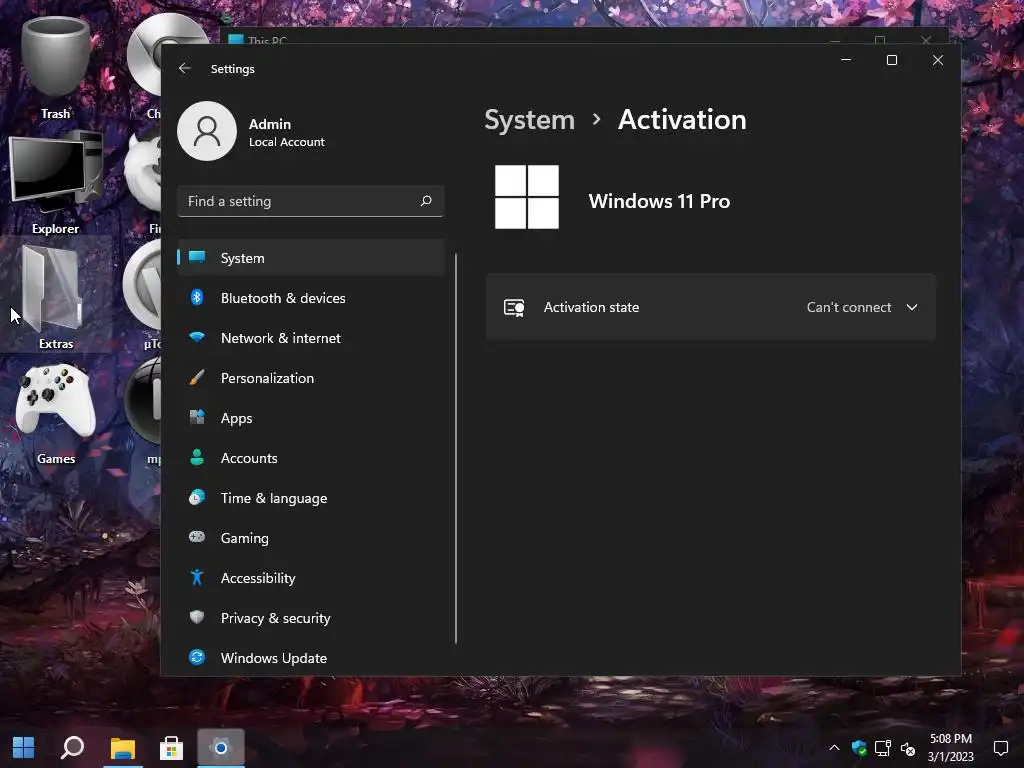Open the notification center icon

[1001, 748]
